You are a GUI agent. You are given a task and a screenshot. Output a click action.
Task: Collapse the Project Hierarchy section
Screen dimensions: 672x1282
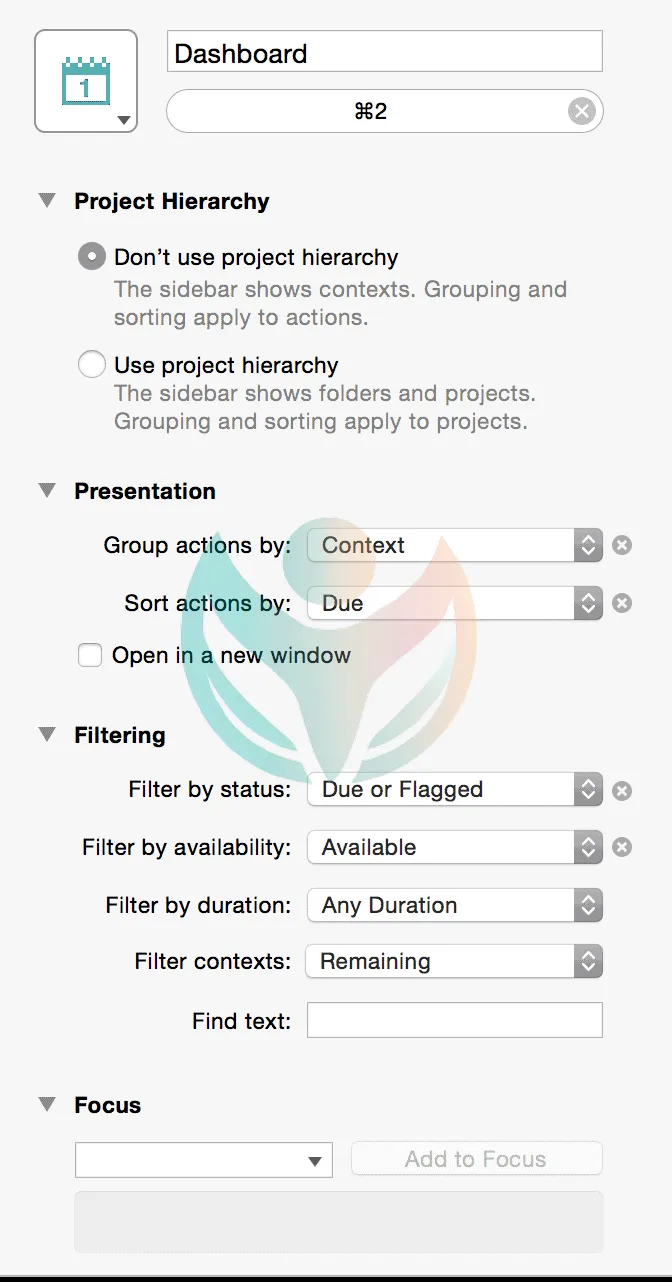(47, 201)
